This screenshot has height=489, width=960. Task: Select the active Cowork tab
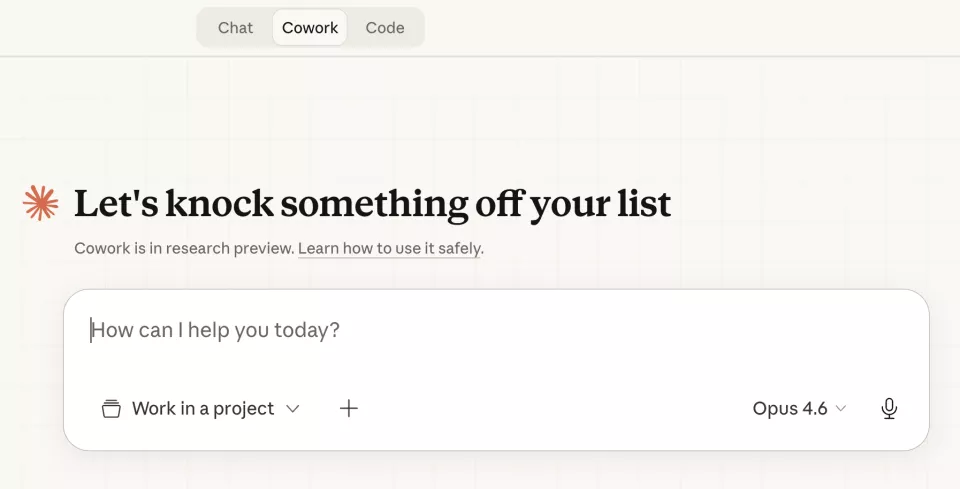310,28
